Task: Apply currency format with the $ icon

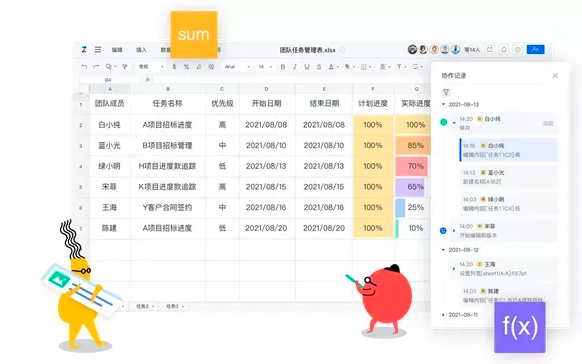Action: point(174,67)
